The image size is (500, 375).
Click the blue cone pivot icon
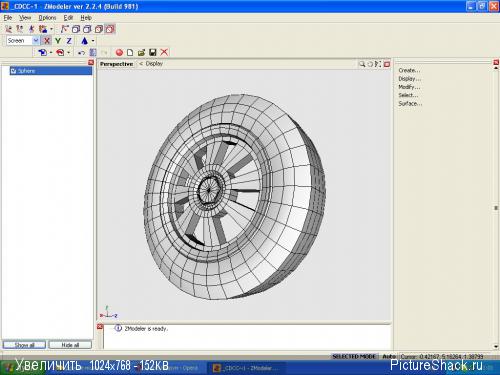tap(84, 41)
